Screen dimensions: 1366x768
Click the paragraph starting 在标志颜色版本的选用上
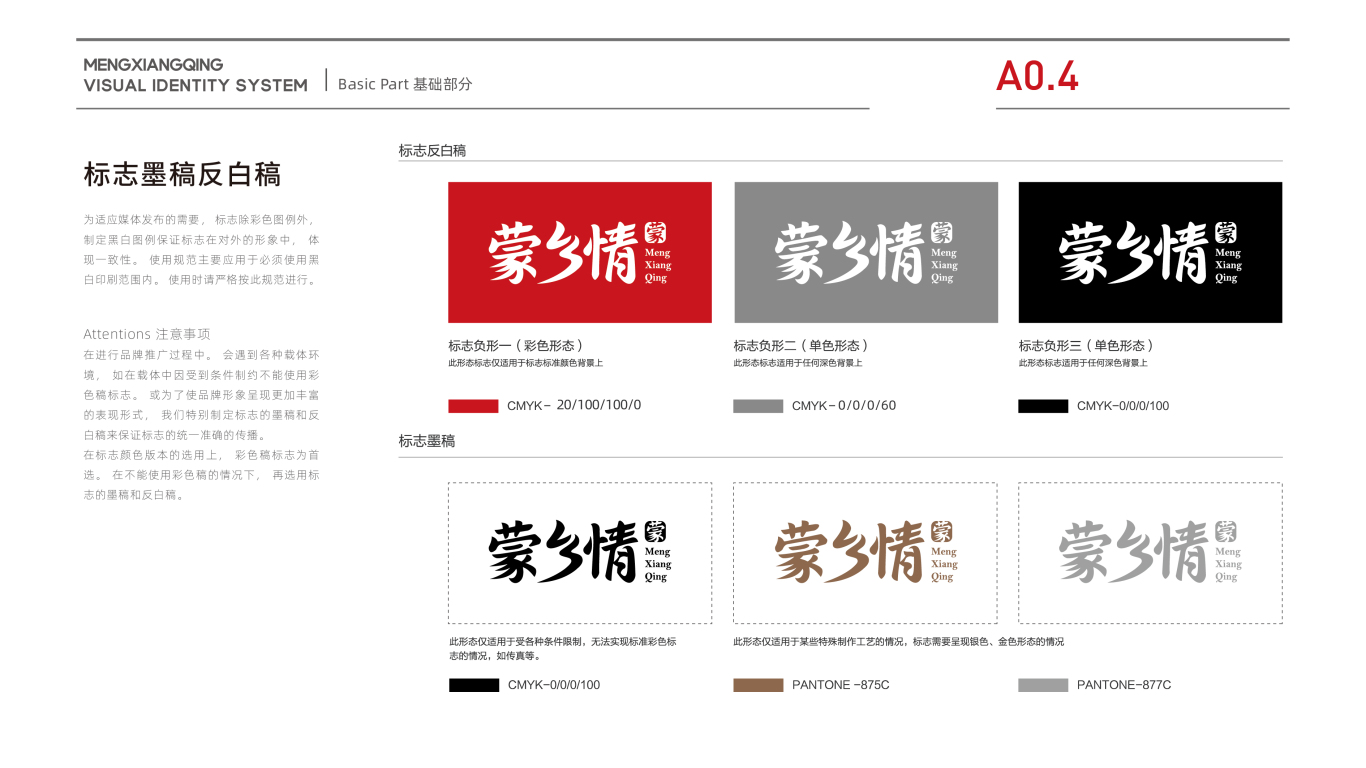(x=202, y=475)
